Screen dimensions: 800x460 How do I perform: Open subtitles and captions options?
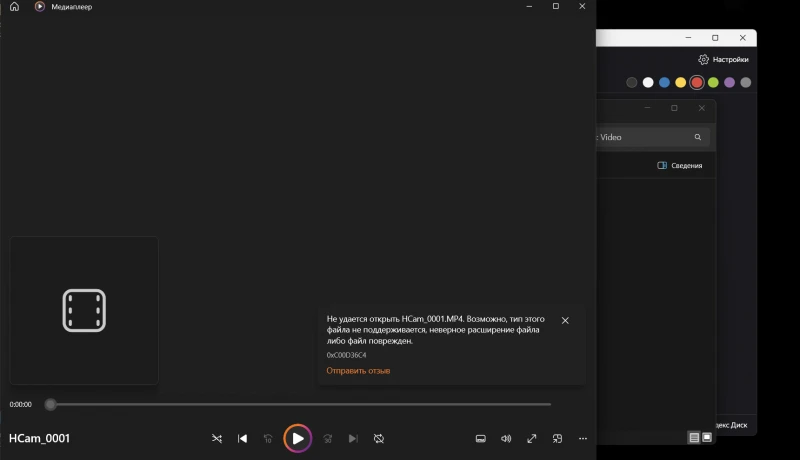[x=481, y=439]
